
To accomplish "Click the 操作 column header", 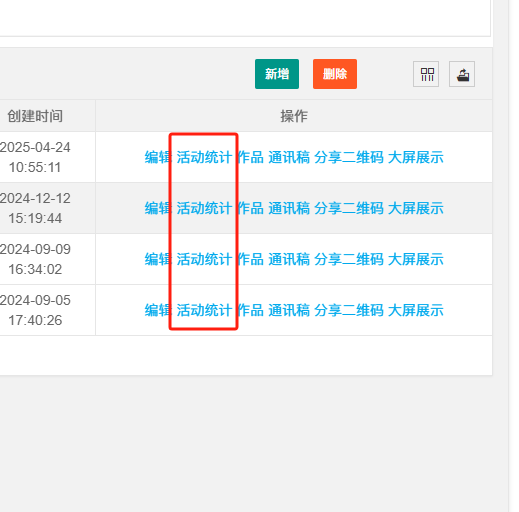I will coord(294,116).
